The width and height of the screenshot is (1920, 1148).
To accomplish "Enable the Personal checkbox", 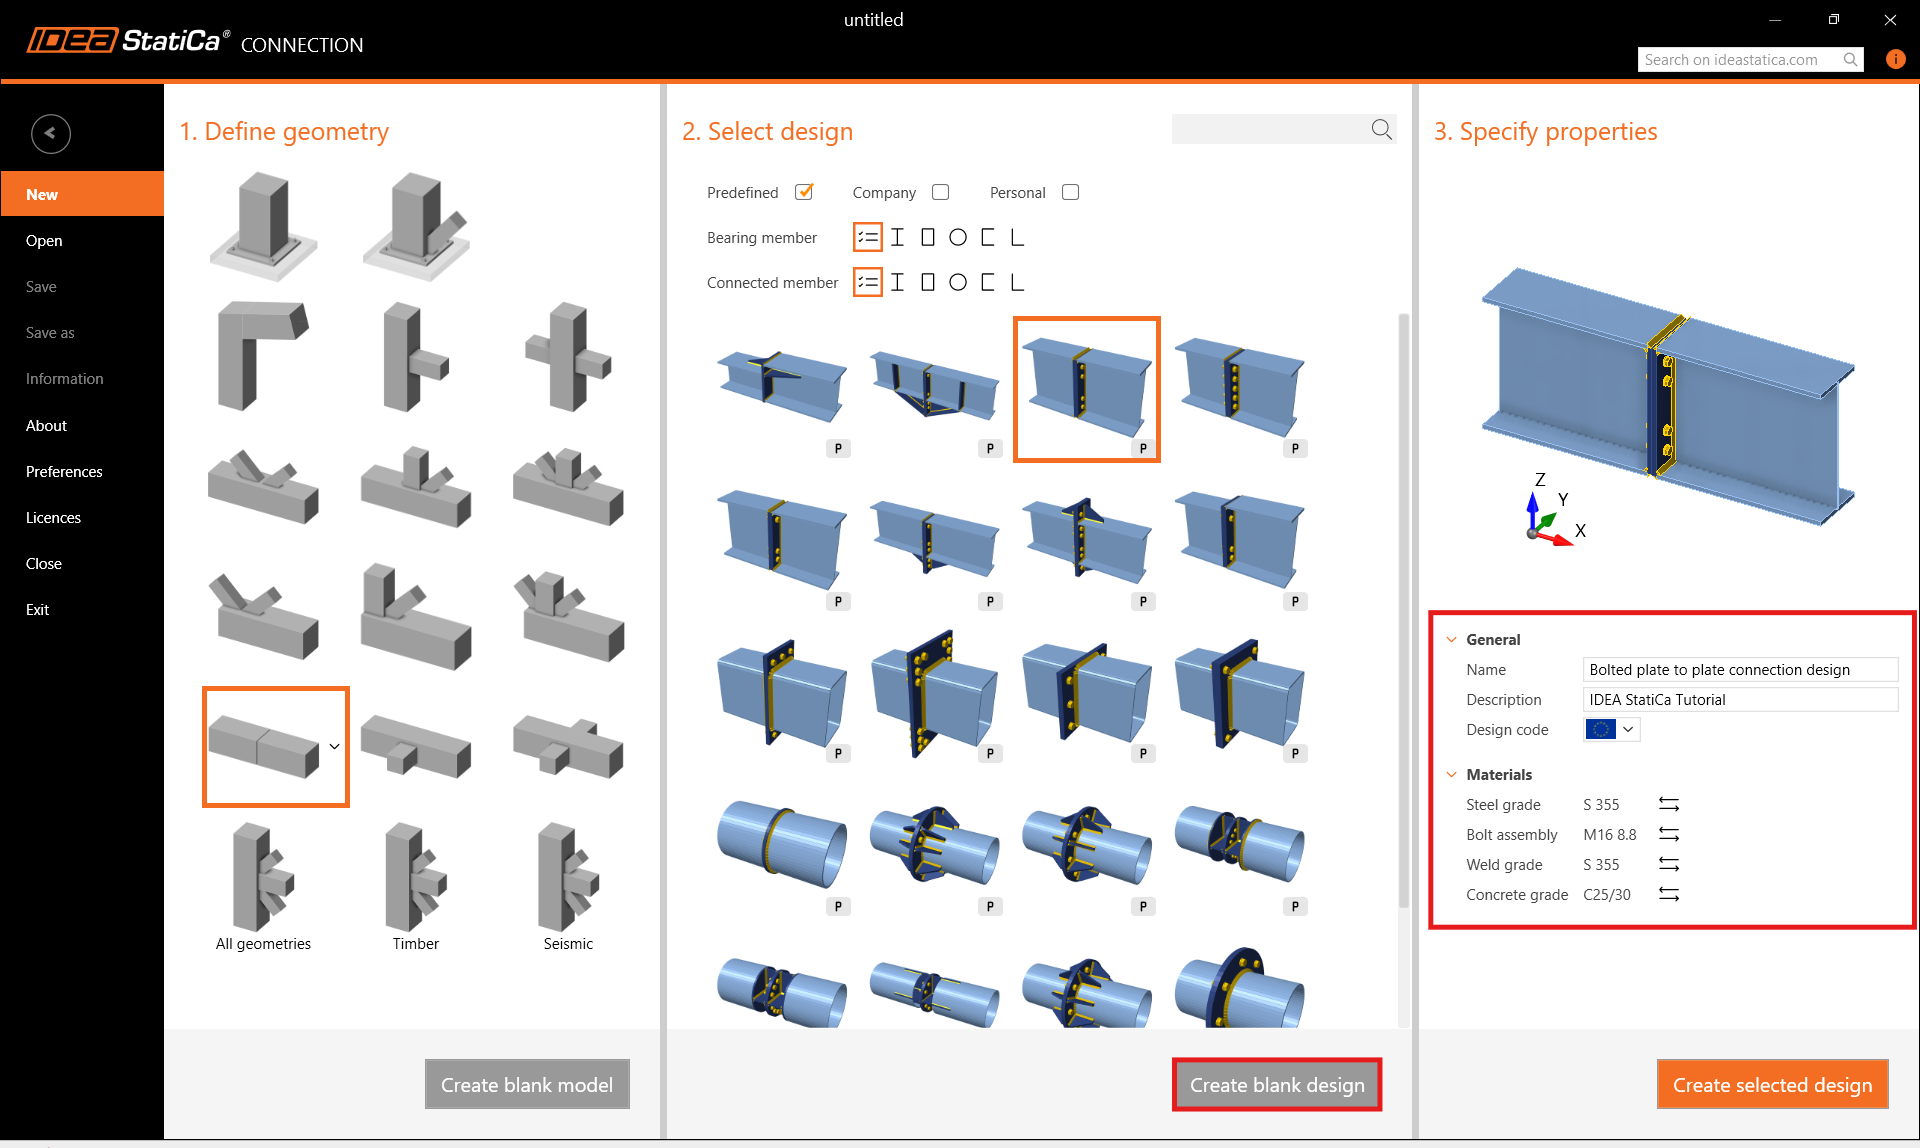I will point(1070,192).
